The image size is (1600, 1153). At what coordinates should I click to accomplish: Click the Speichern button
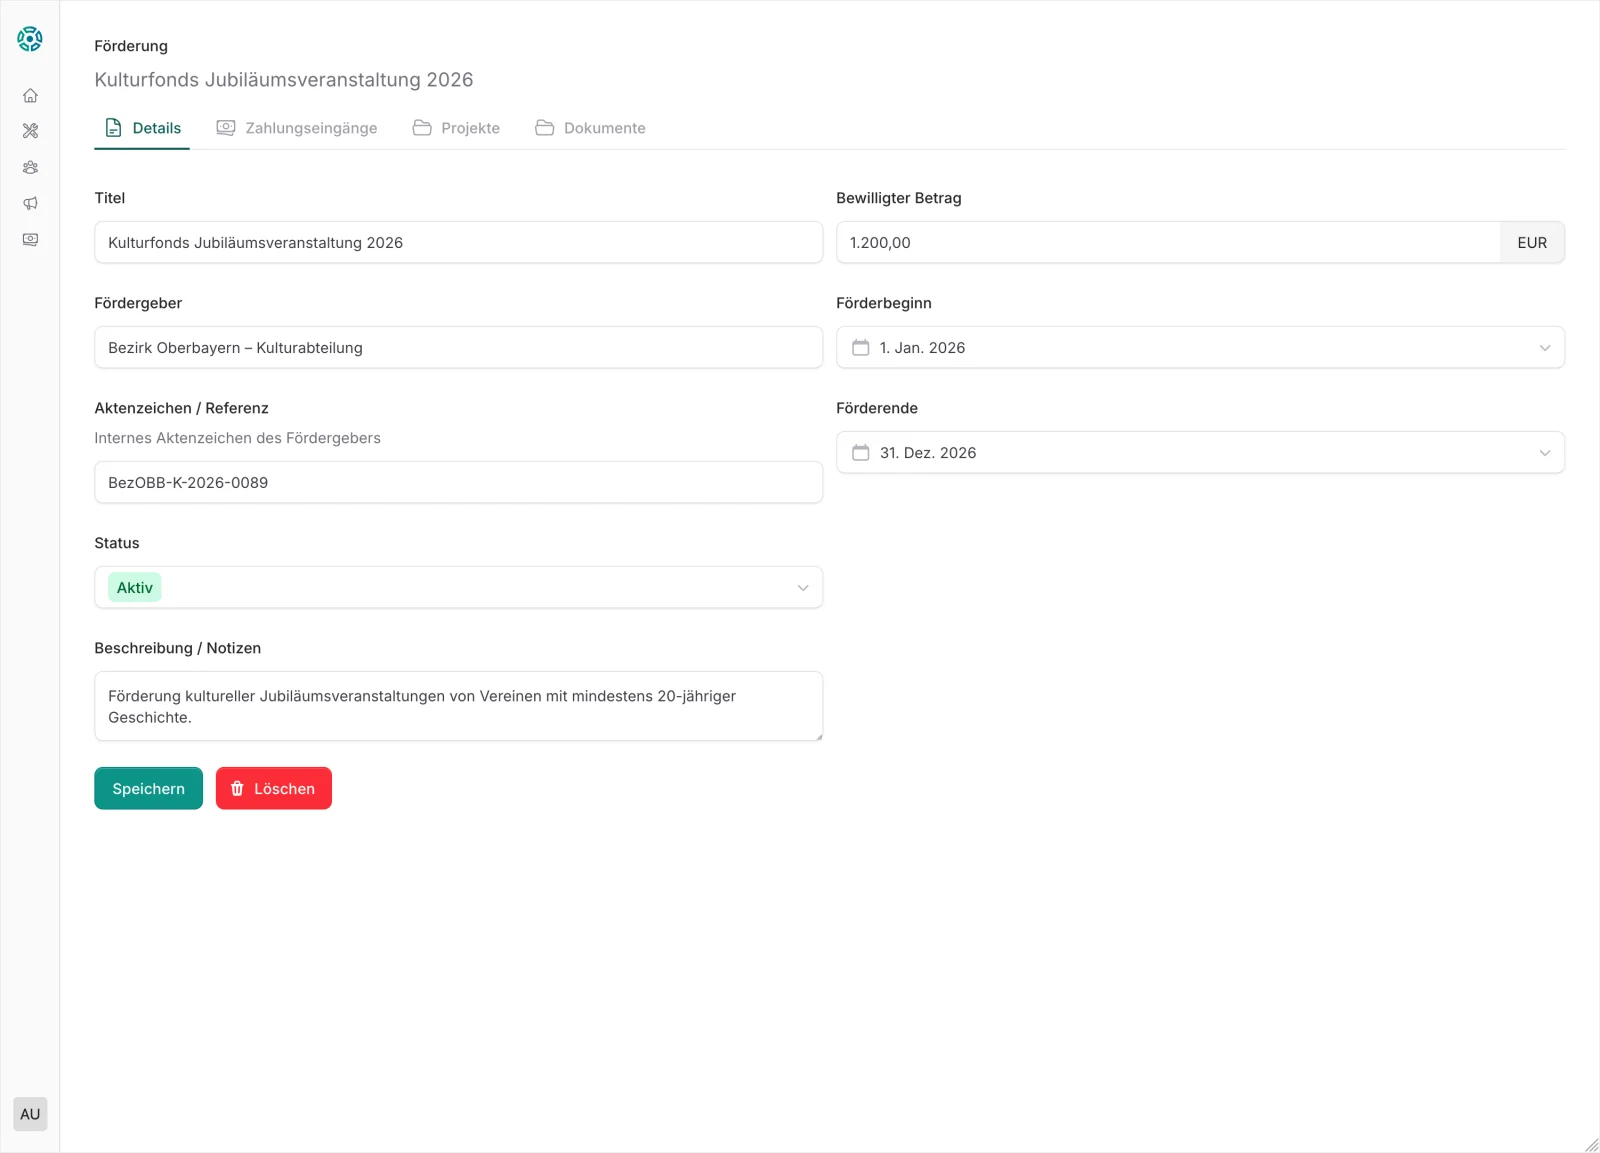pyautogui.click(x=148, y=788)
